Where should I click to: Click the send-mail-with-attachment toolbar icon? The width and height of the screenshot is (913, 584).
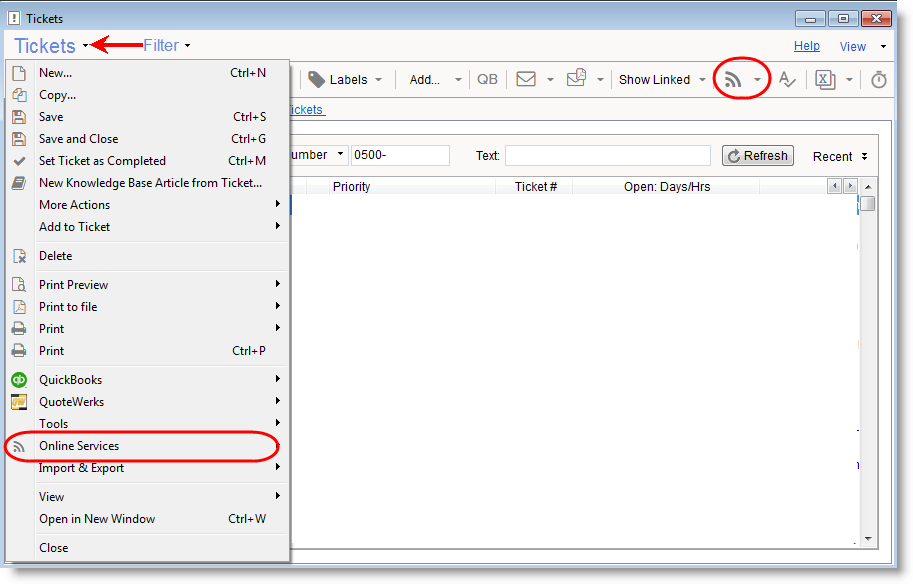576,80
